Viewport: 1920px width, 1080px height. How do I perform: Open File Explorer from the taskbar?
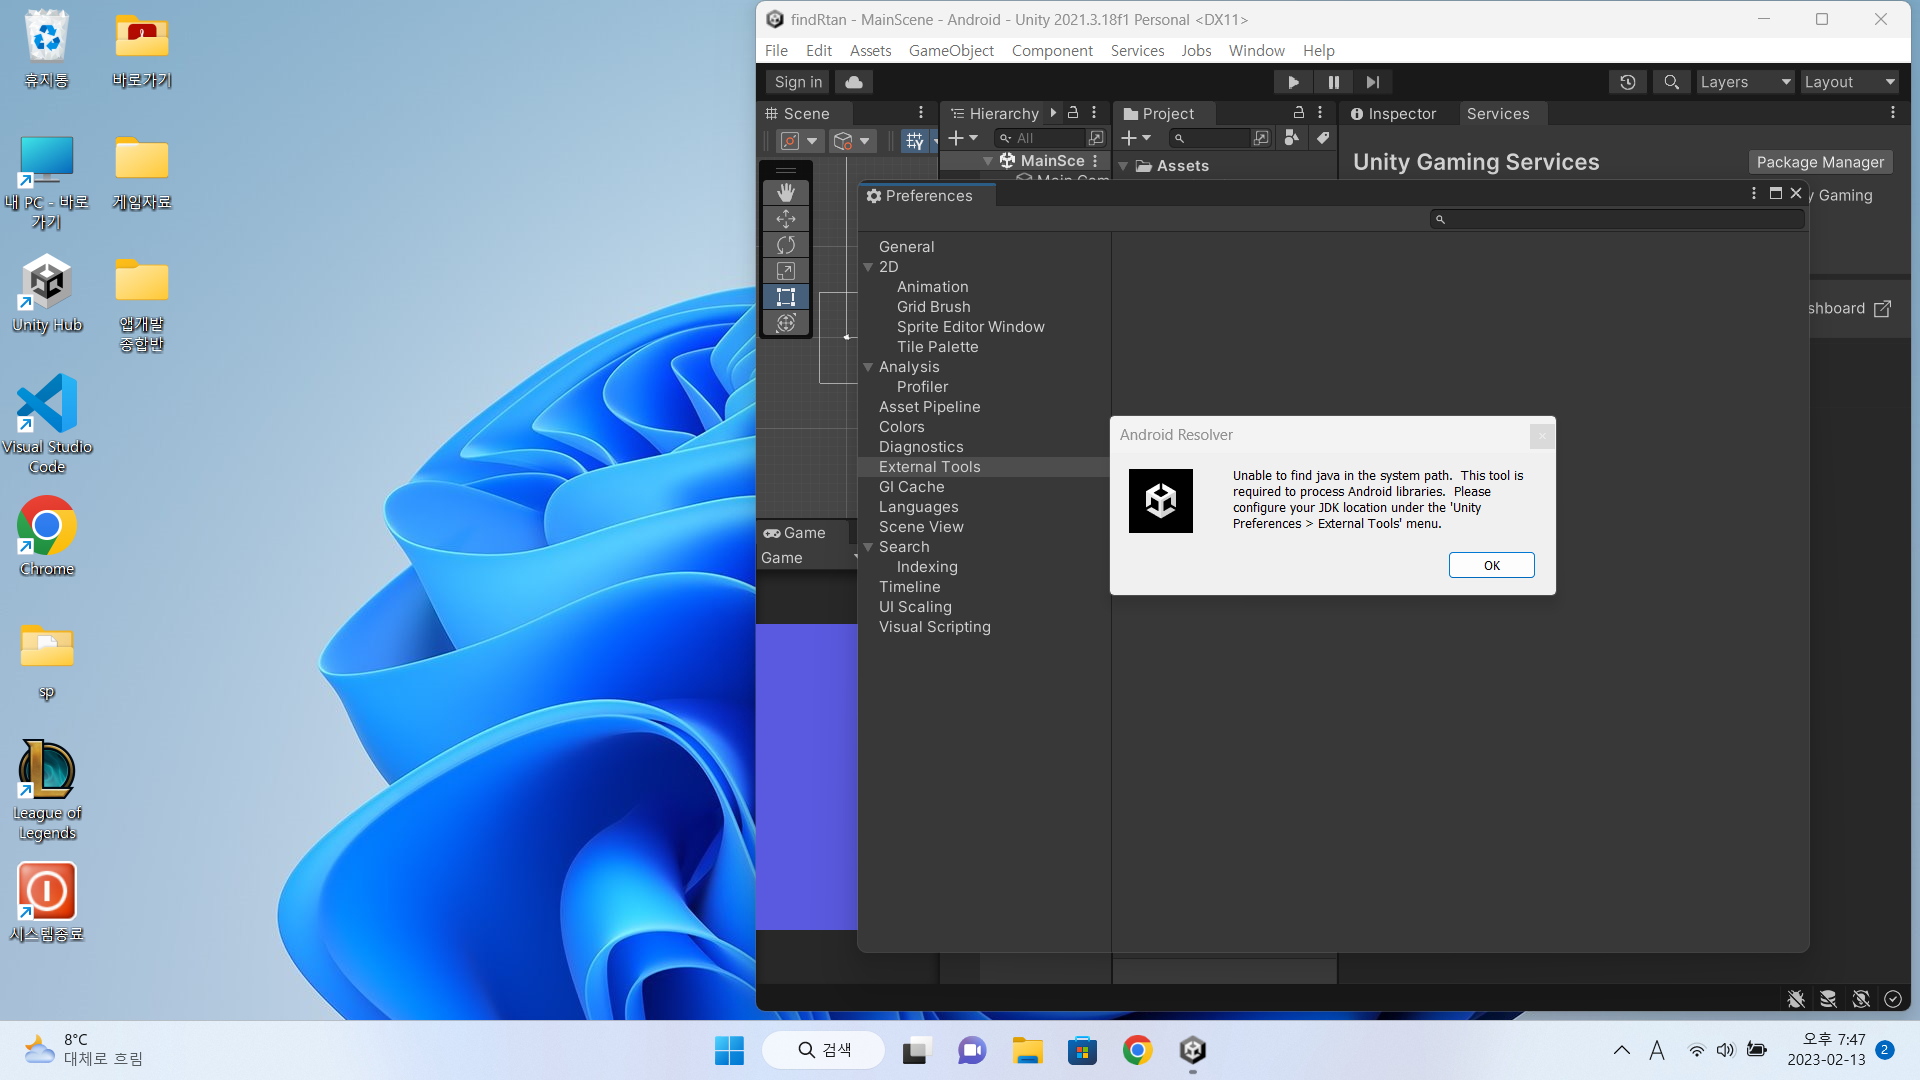tap(1027, 1050)
